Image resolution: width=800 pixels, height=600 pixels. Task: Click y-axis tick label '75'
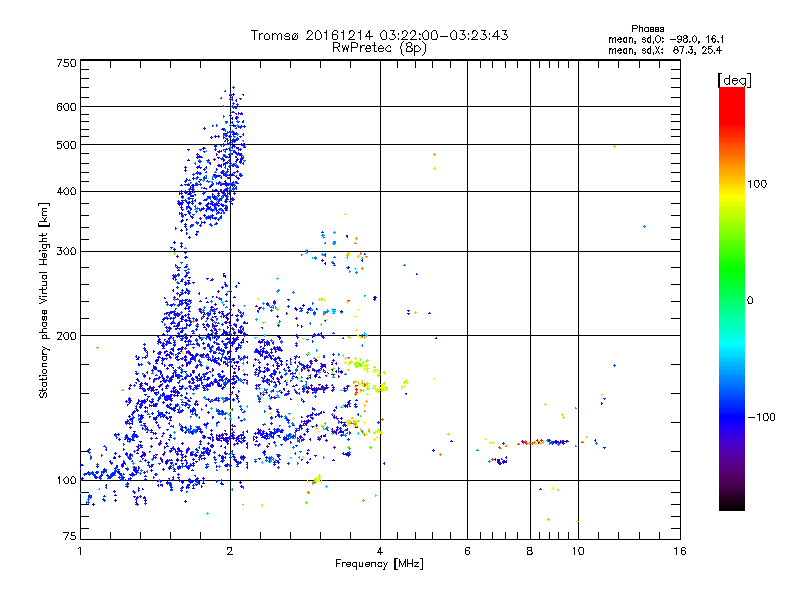tap(70, 536)
